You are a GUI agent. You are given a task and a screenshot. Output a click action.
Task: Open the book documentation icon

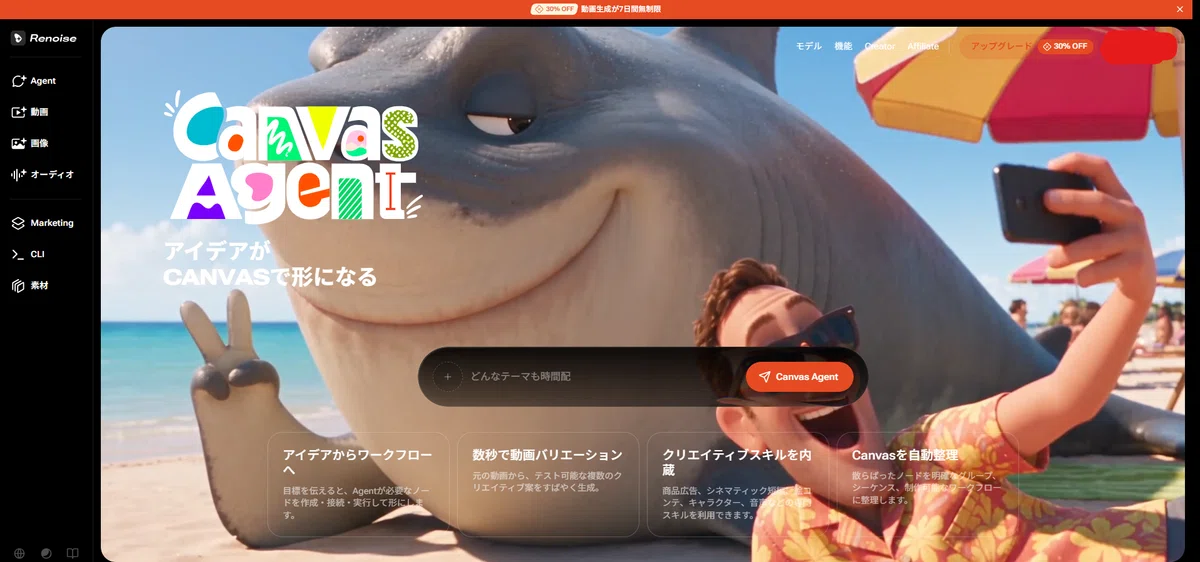[x=72, y=553]
